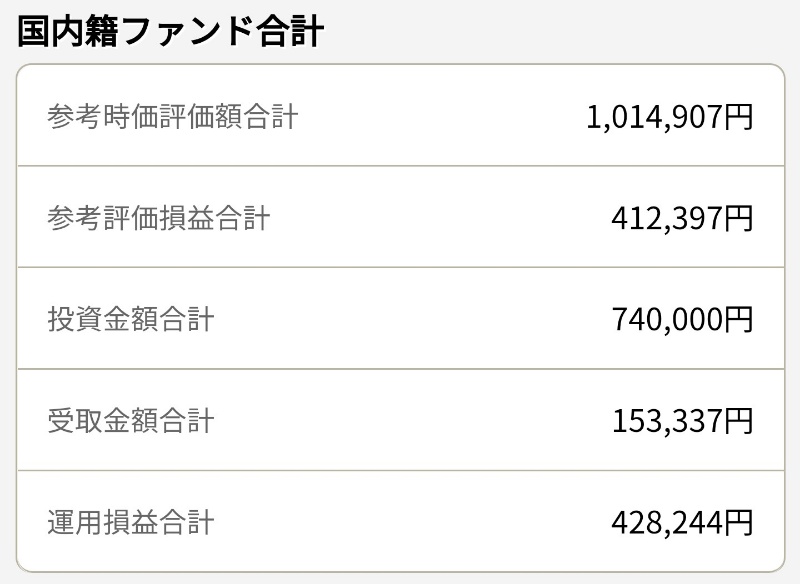Select the 受取金額合計 label

131,421
